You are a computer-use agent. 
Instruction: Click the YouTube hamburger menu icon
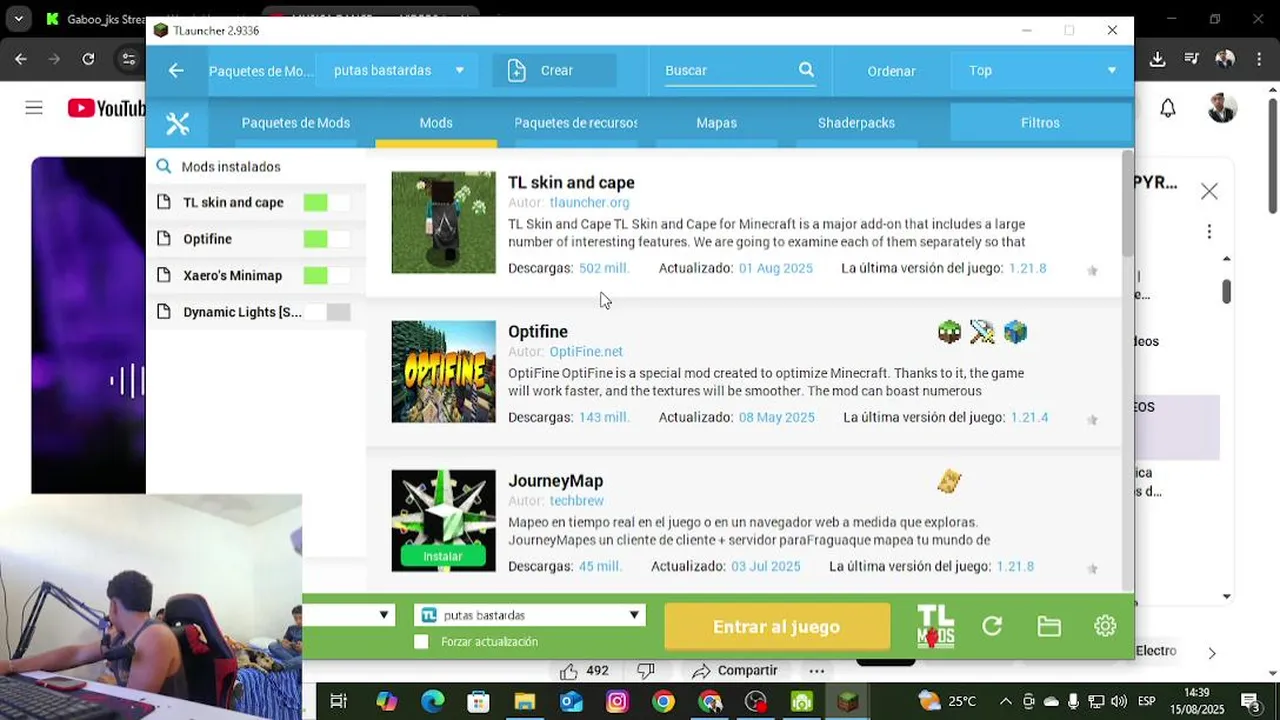[x=34, y=108]
